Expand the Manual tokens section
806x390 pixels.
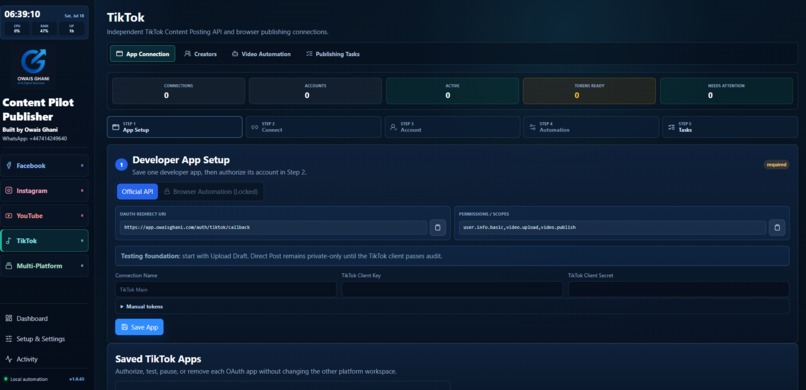[452, 306]
